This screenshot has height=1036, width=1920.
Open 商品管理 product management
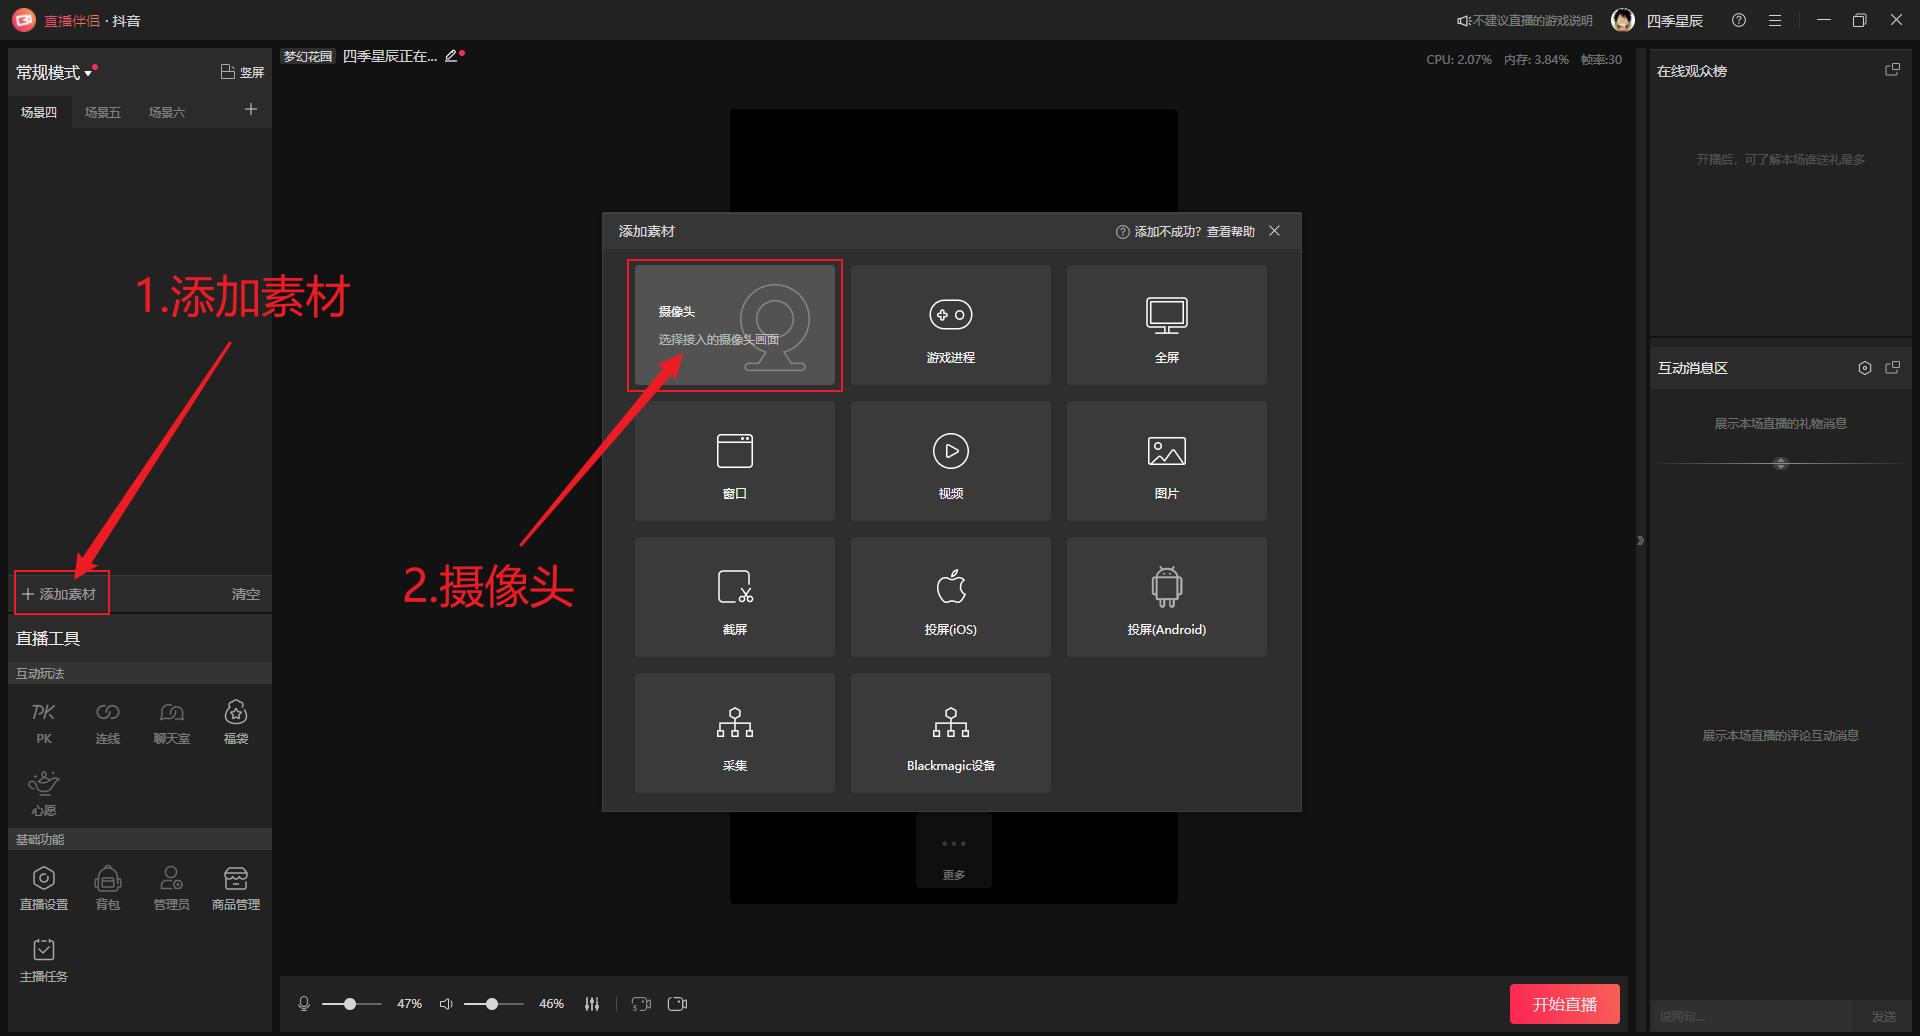pyautogui.click(x=236, y=888)
